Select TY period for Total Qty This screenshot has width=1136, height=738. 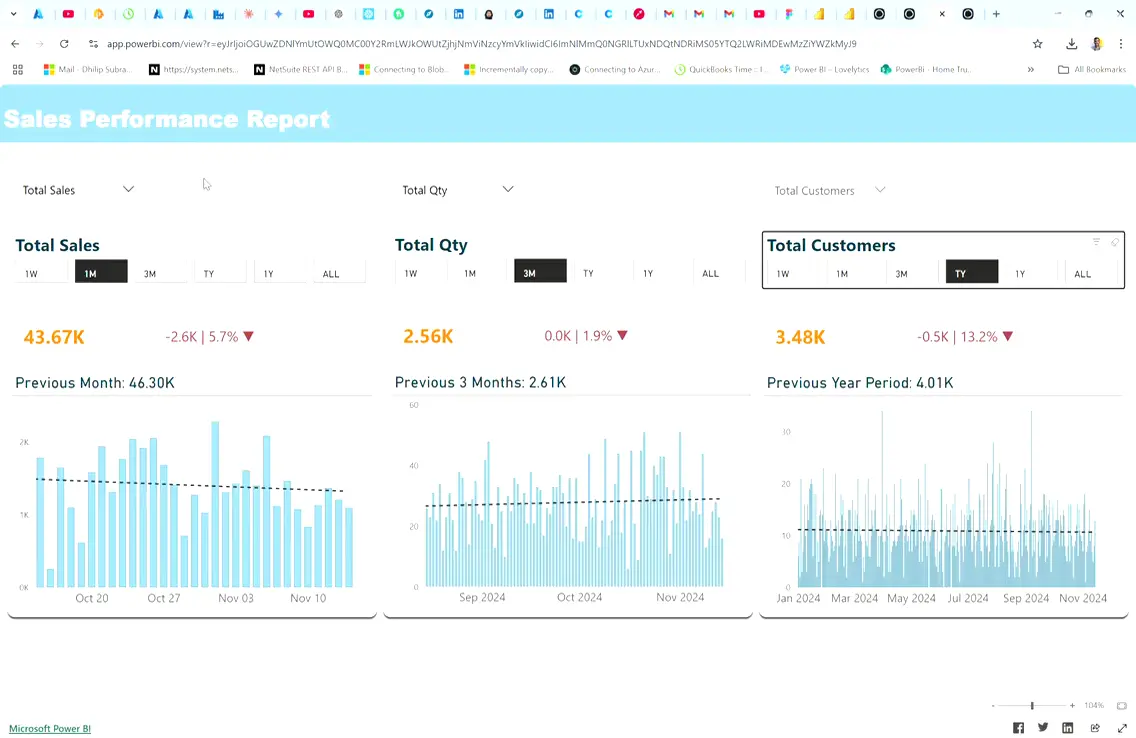(x=600, y=273)
